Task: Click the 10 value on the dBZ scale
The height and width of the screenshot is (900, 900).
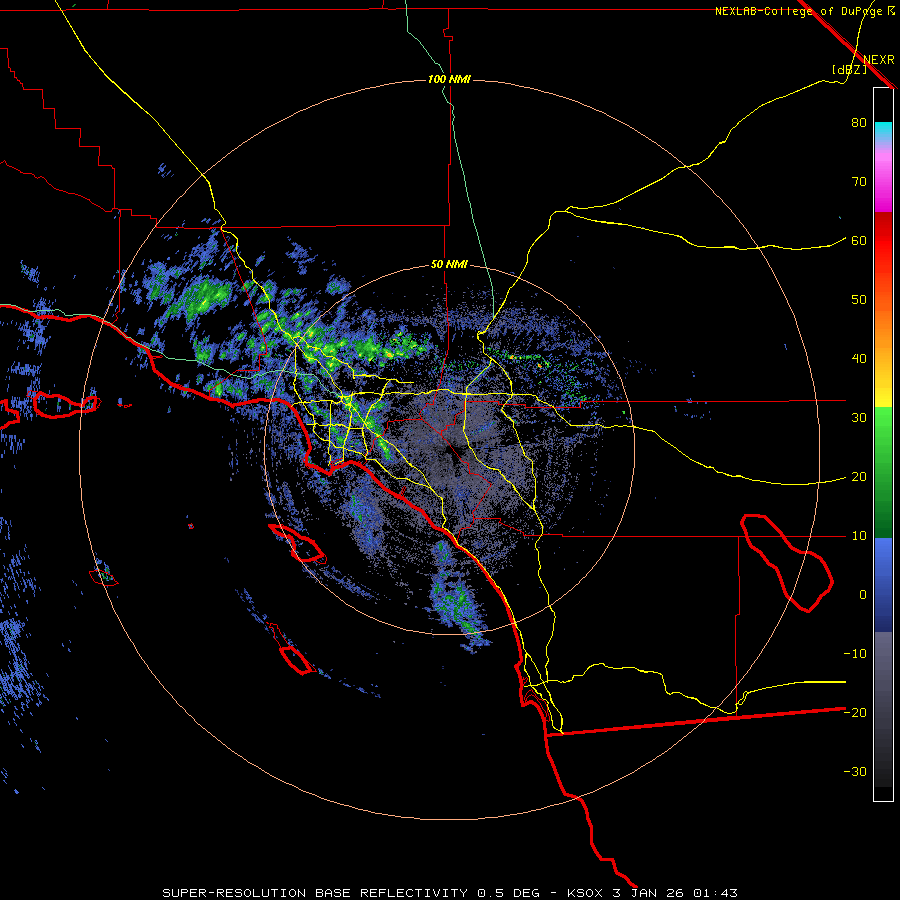Action: [x=859, y=536]
